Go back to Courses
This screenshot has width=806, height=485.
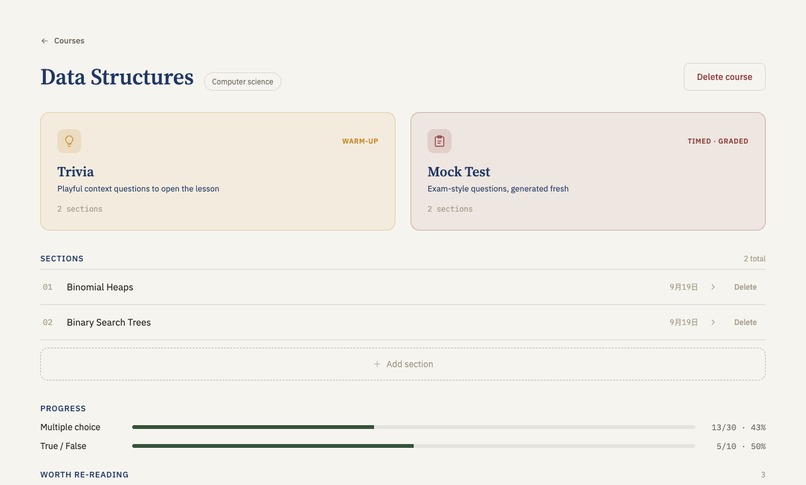coord(63,41)
